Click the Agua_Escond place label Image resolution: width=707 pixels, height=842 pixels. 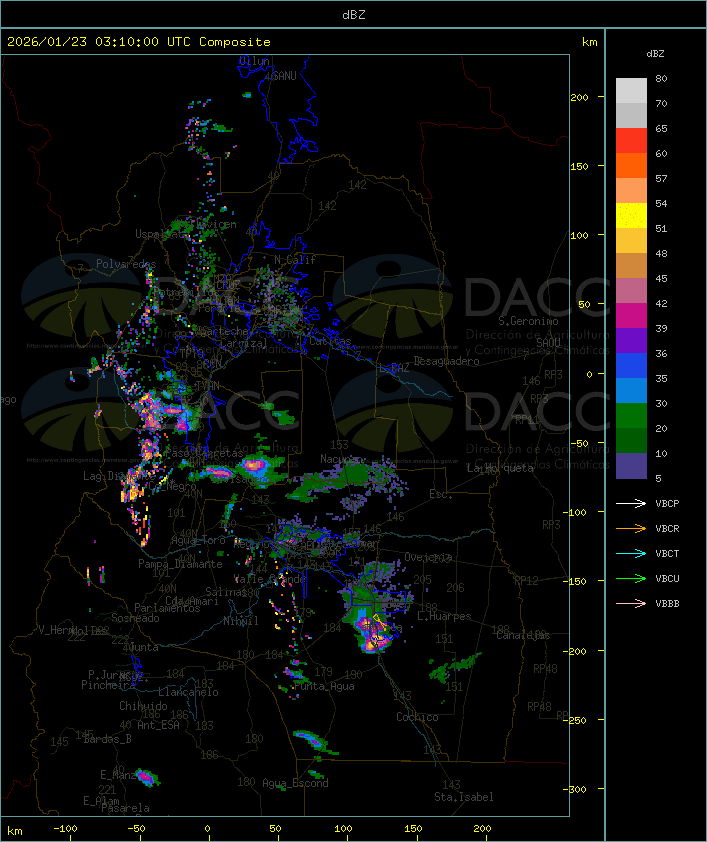(295, 783)
